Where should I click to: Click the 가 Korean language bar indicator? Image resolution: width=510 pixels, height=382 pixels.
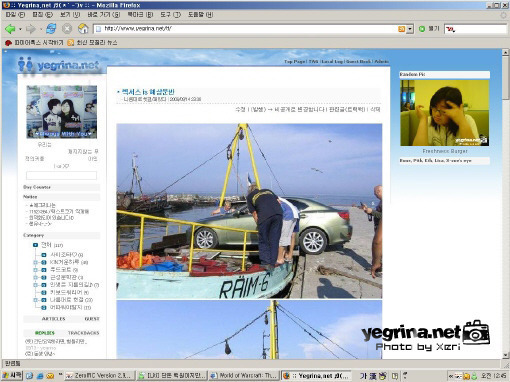pos(363,376)
